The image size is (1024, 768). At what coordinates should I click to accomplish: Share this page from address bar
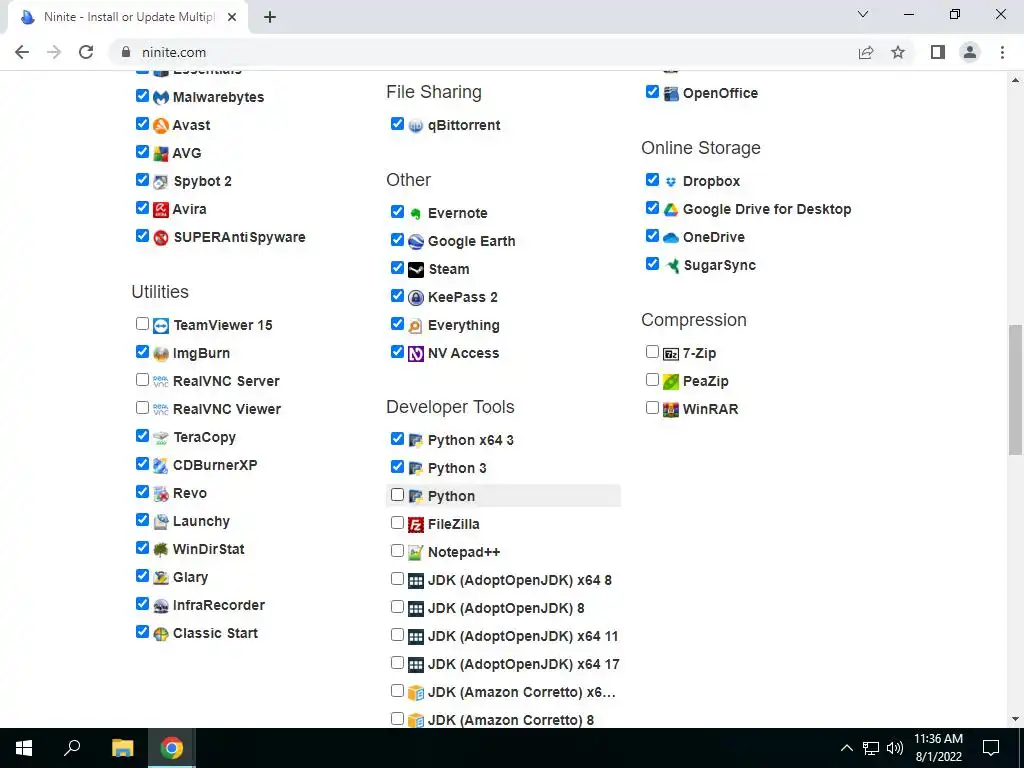(x=866, y=52)
